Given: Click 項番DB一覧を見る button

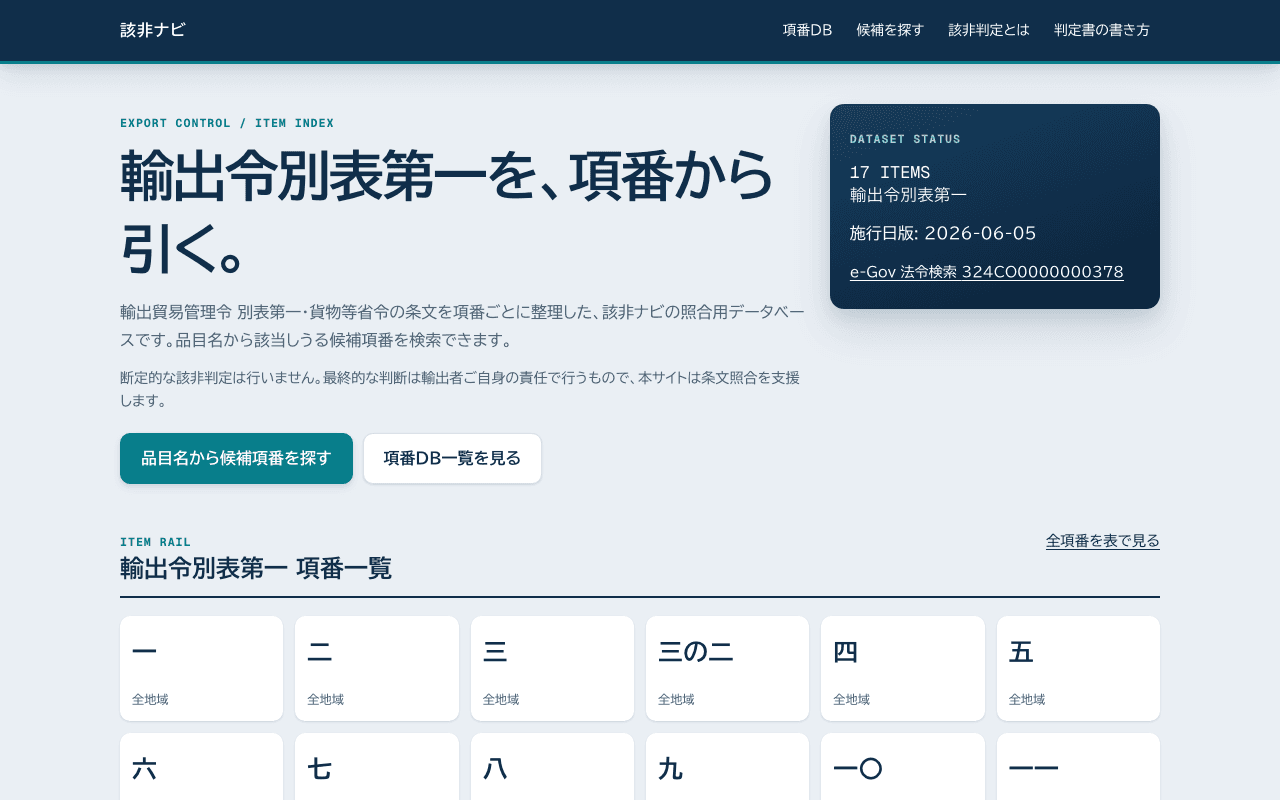Looking at the screenshot, I should pyautogui.click(x=452, y=458).
